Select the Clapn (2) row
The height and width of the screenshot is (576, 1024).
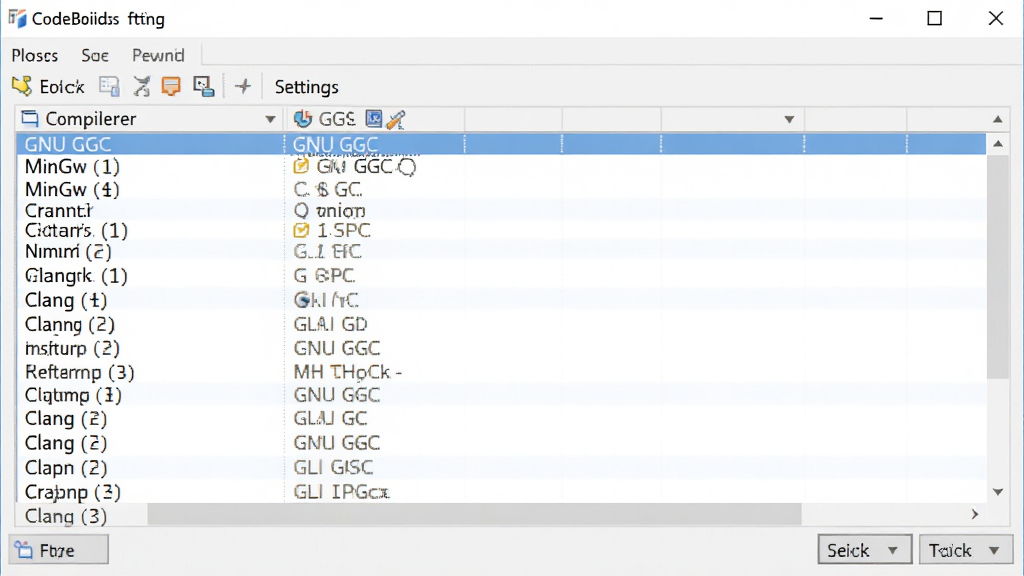click(501, 468)
